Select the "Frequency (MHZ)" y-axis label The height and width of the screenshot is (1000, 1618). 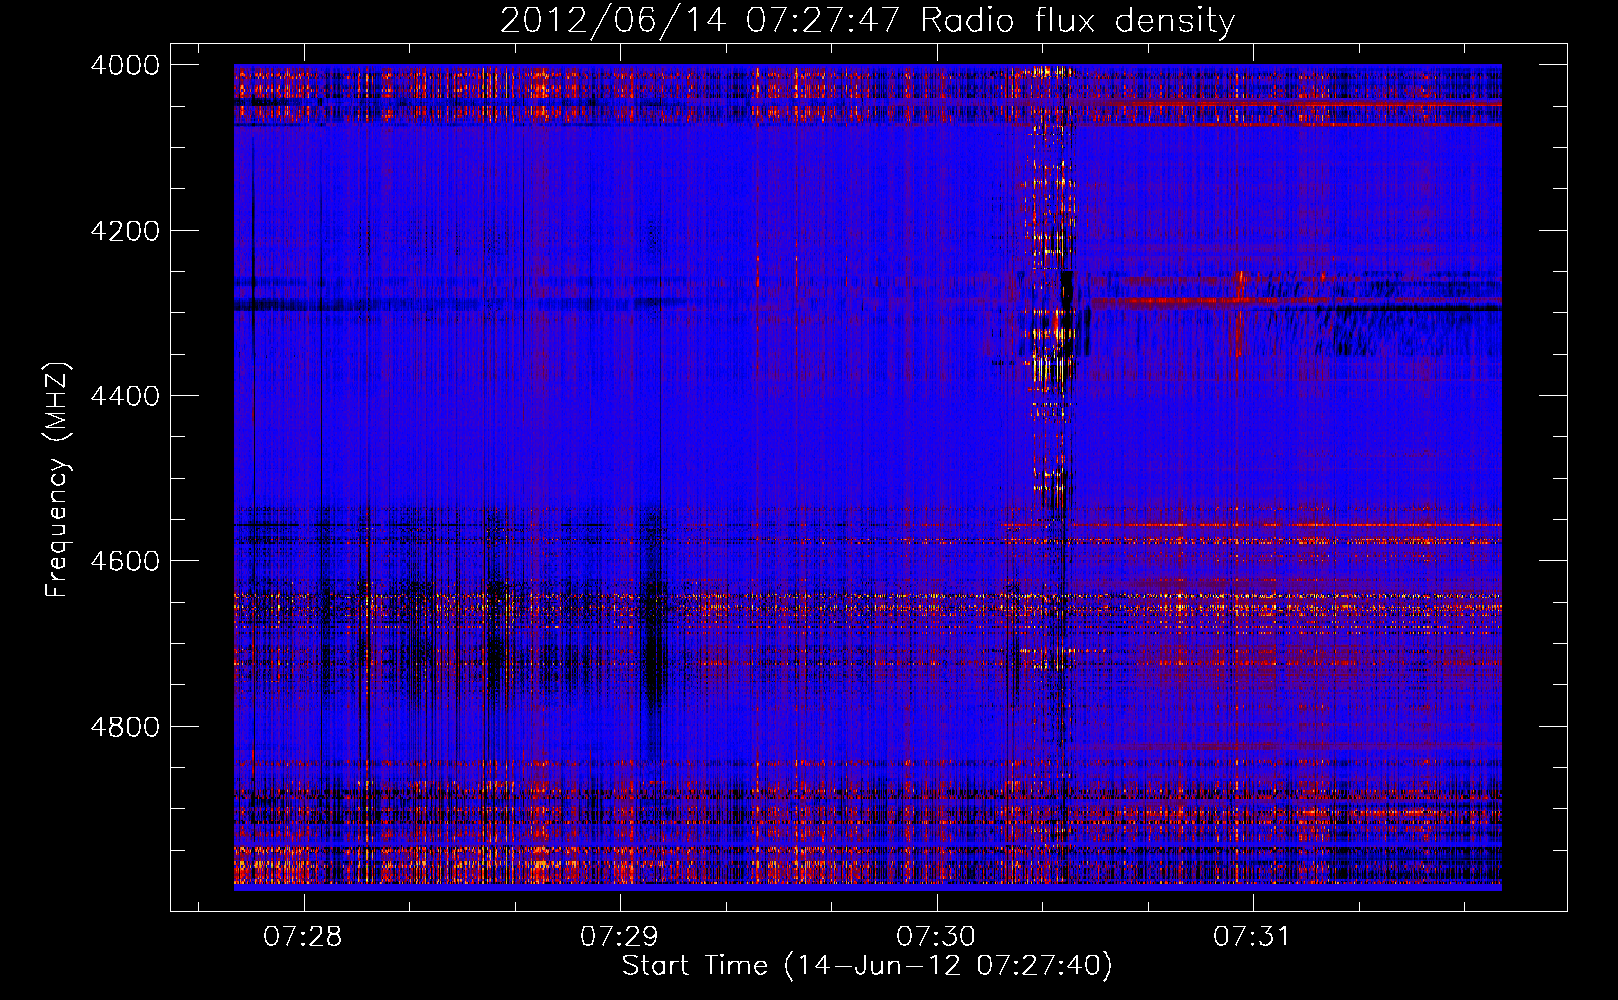[57, 479]
